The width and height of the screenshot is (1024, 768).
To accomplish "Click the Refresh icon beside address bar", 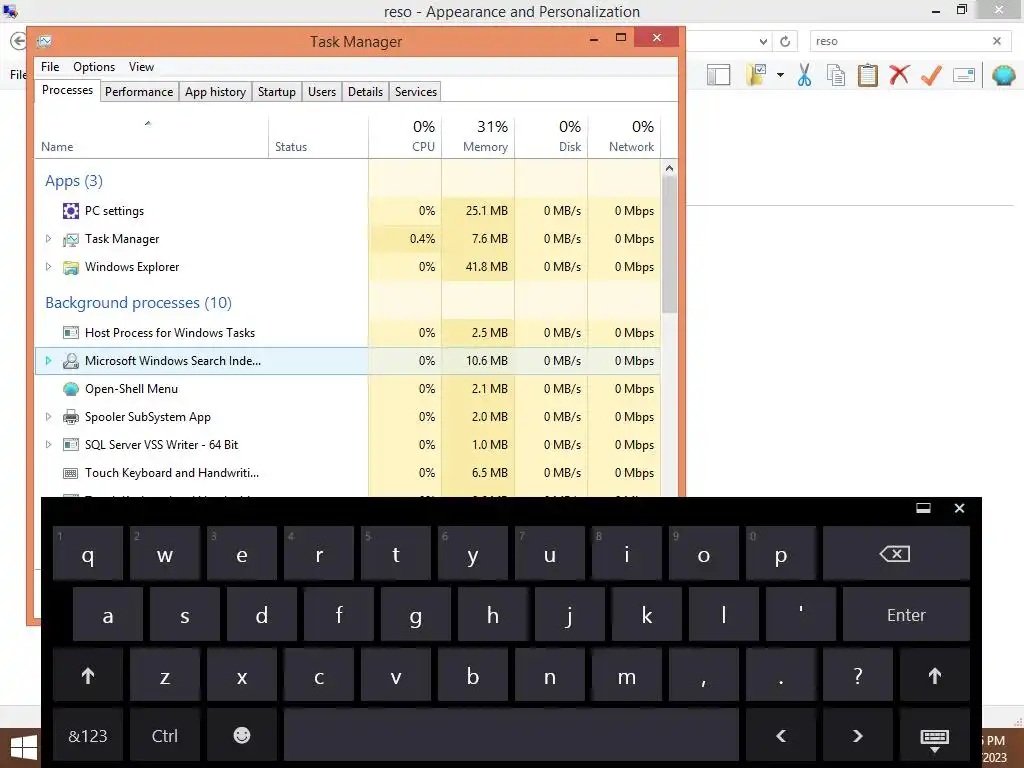I will [785, 41].
